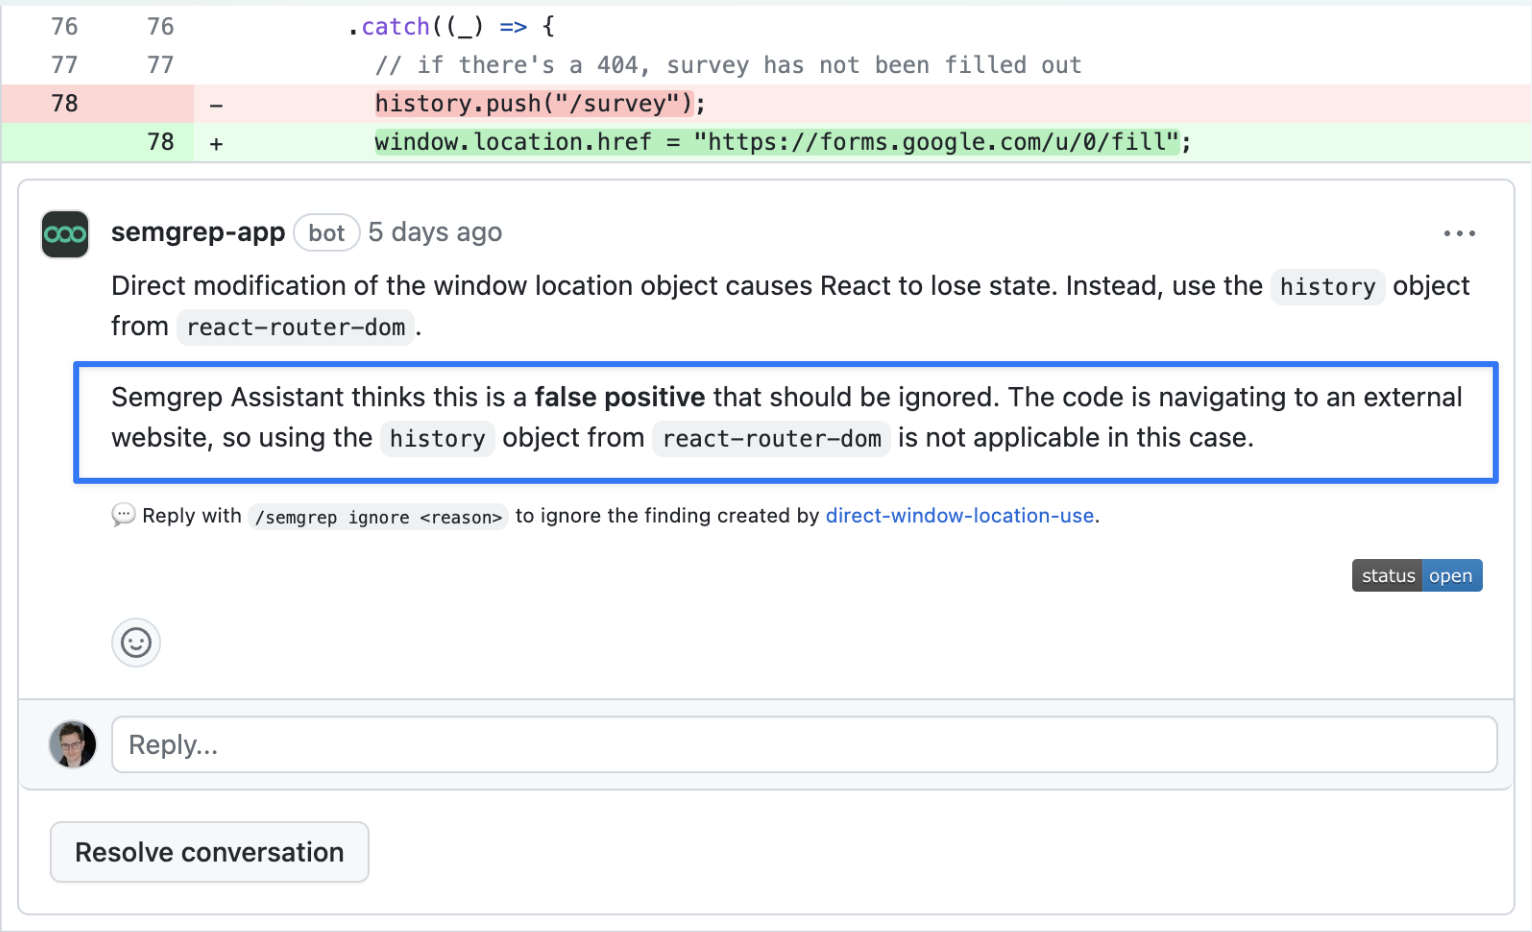Select line number 78 on the green added row

click(x=160, y=142)
